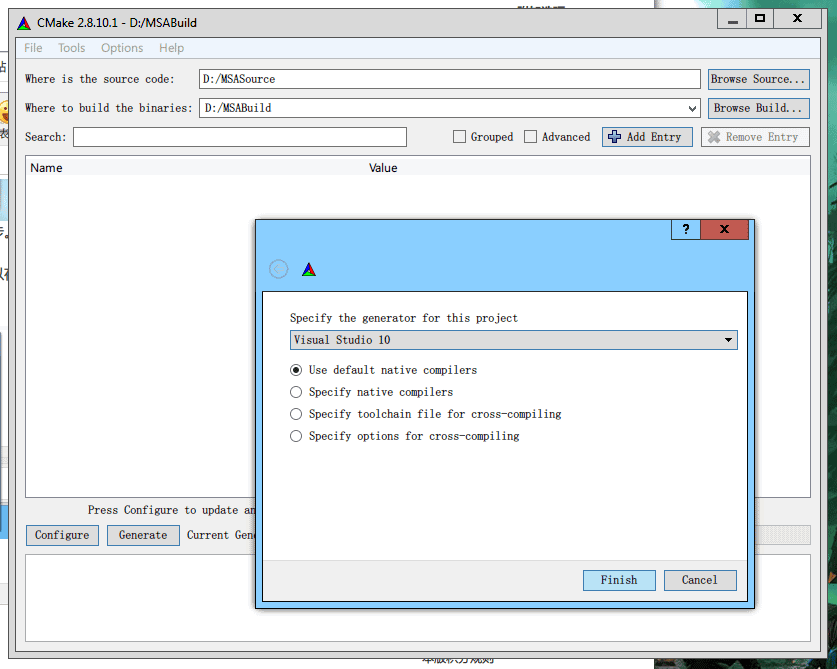The height and width of the screenshot is (669, 837).
Task: Maximize the CMake main window
Action: [759, 19]
